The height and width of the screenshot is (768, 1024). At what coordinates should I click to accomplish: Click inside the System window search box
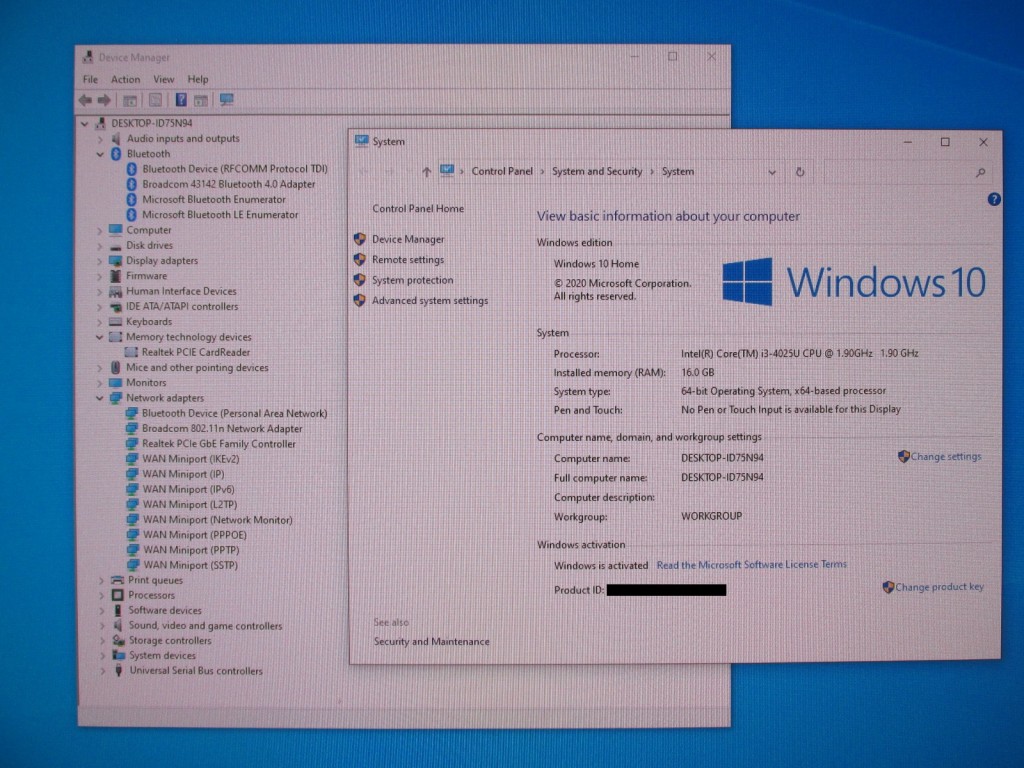pos(906,172)
